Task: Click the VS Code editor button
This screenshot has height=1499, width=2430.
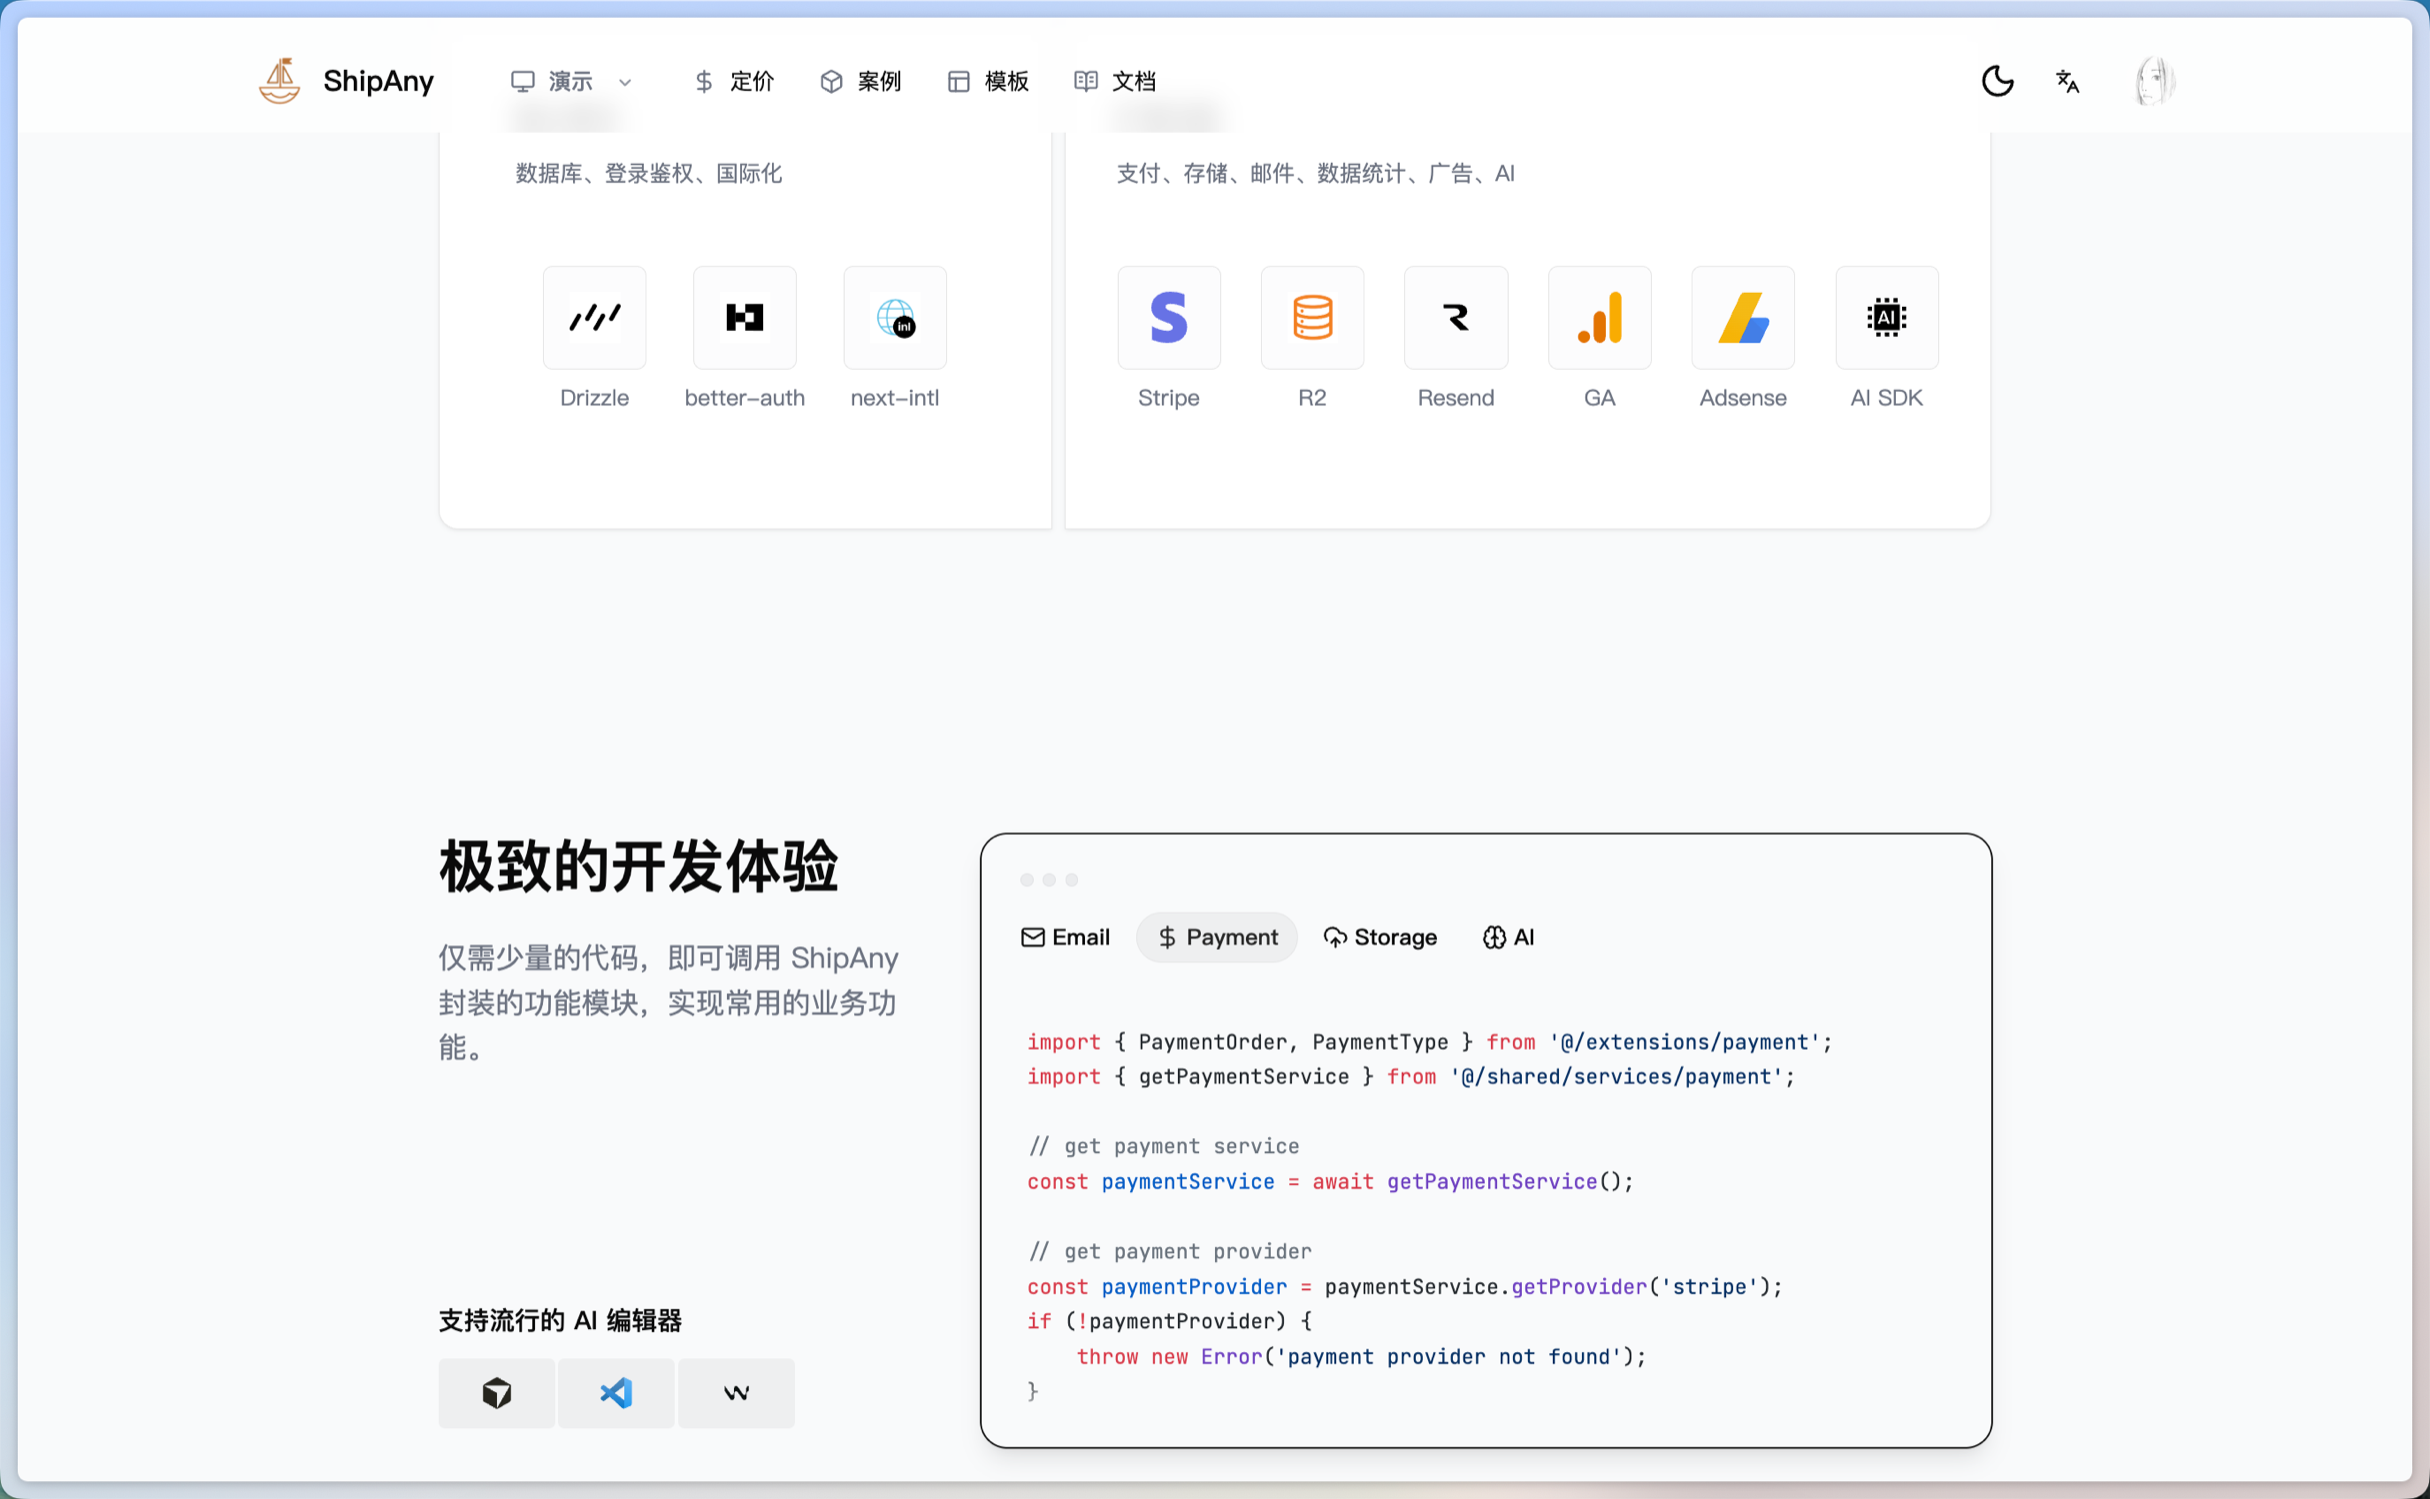Action: [616, 1392]
